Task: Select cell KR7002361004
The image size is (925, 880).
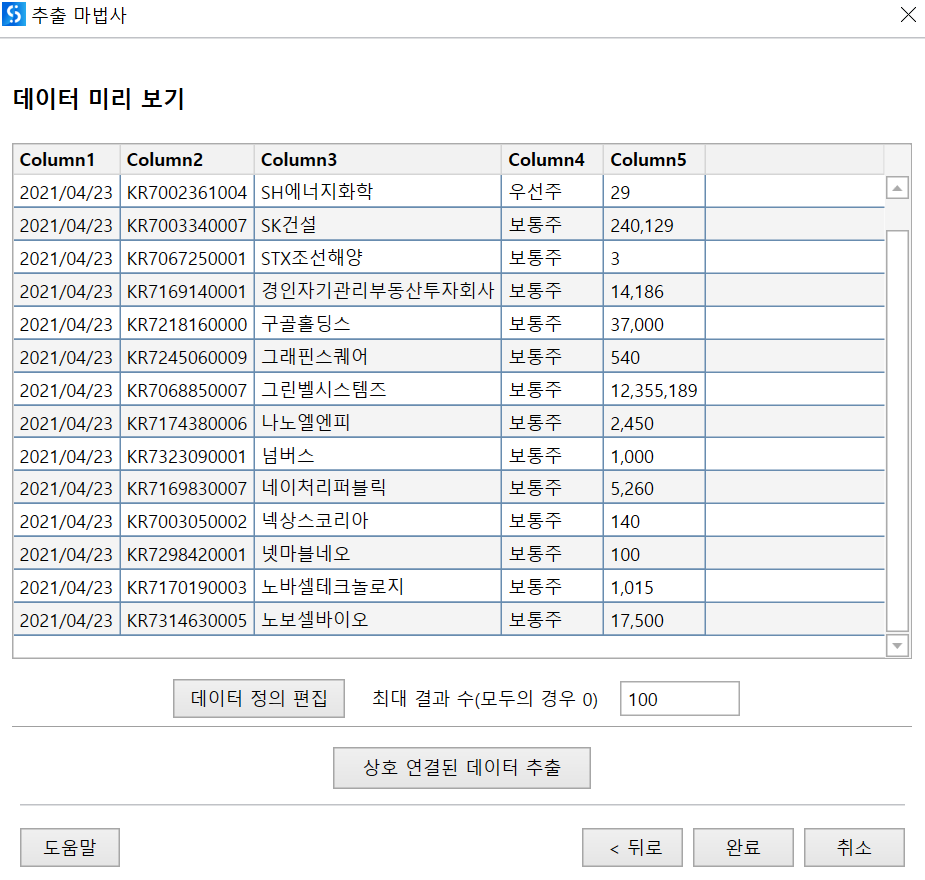Action: click(x=187, y=192)
